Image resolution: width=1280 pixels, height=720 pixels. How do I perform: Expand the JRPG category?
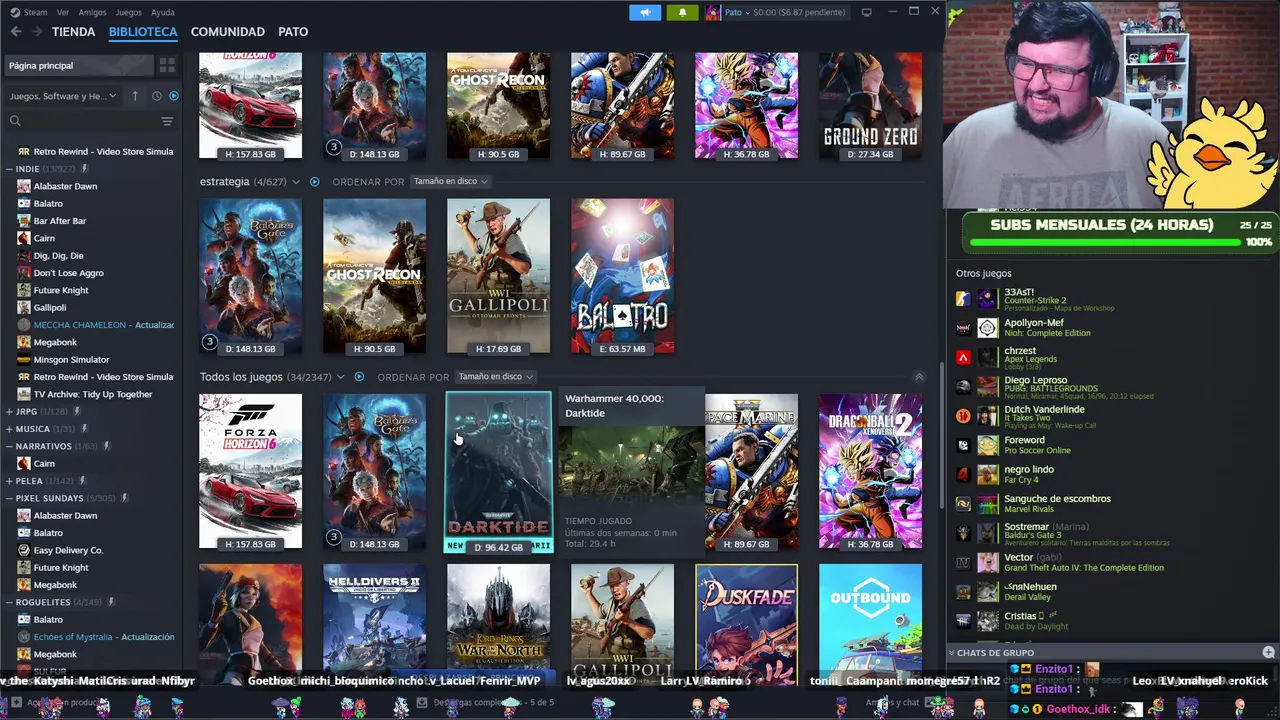(x=9, y=412)
